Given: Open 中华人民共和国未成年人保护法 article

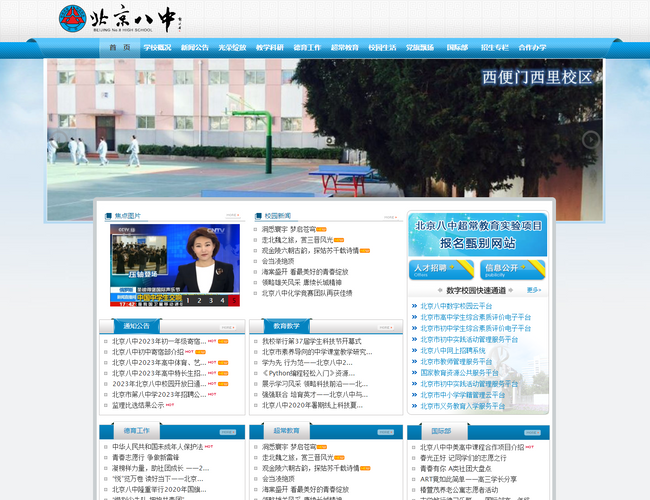Looking at the screenshot, I should (x=158, y=447).
